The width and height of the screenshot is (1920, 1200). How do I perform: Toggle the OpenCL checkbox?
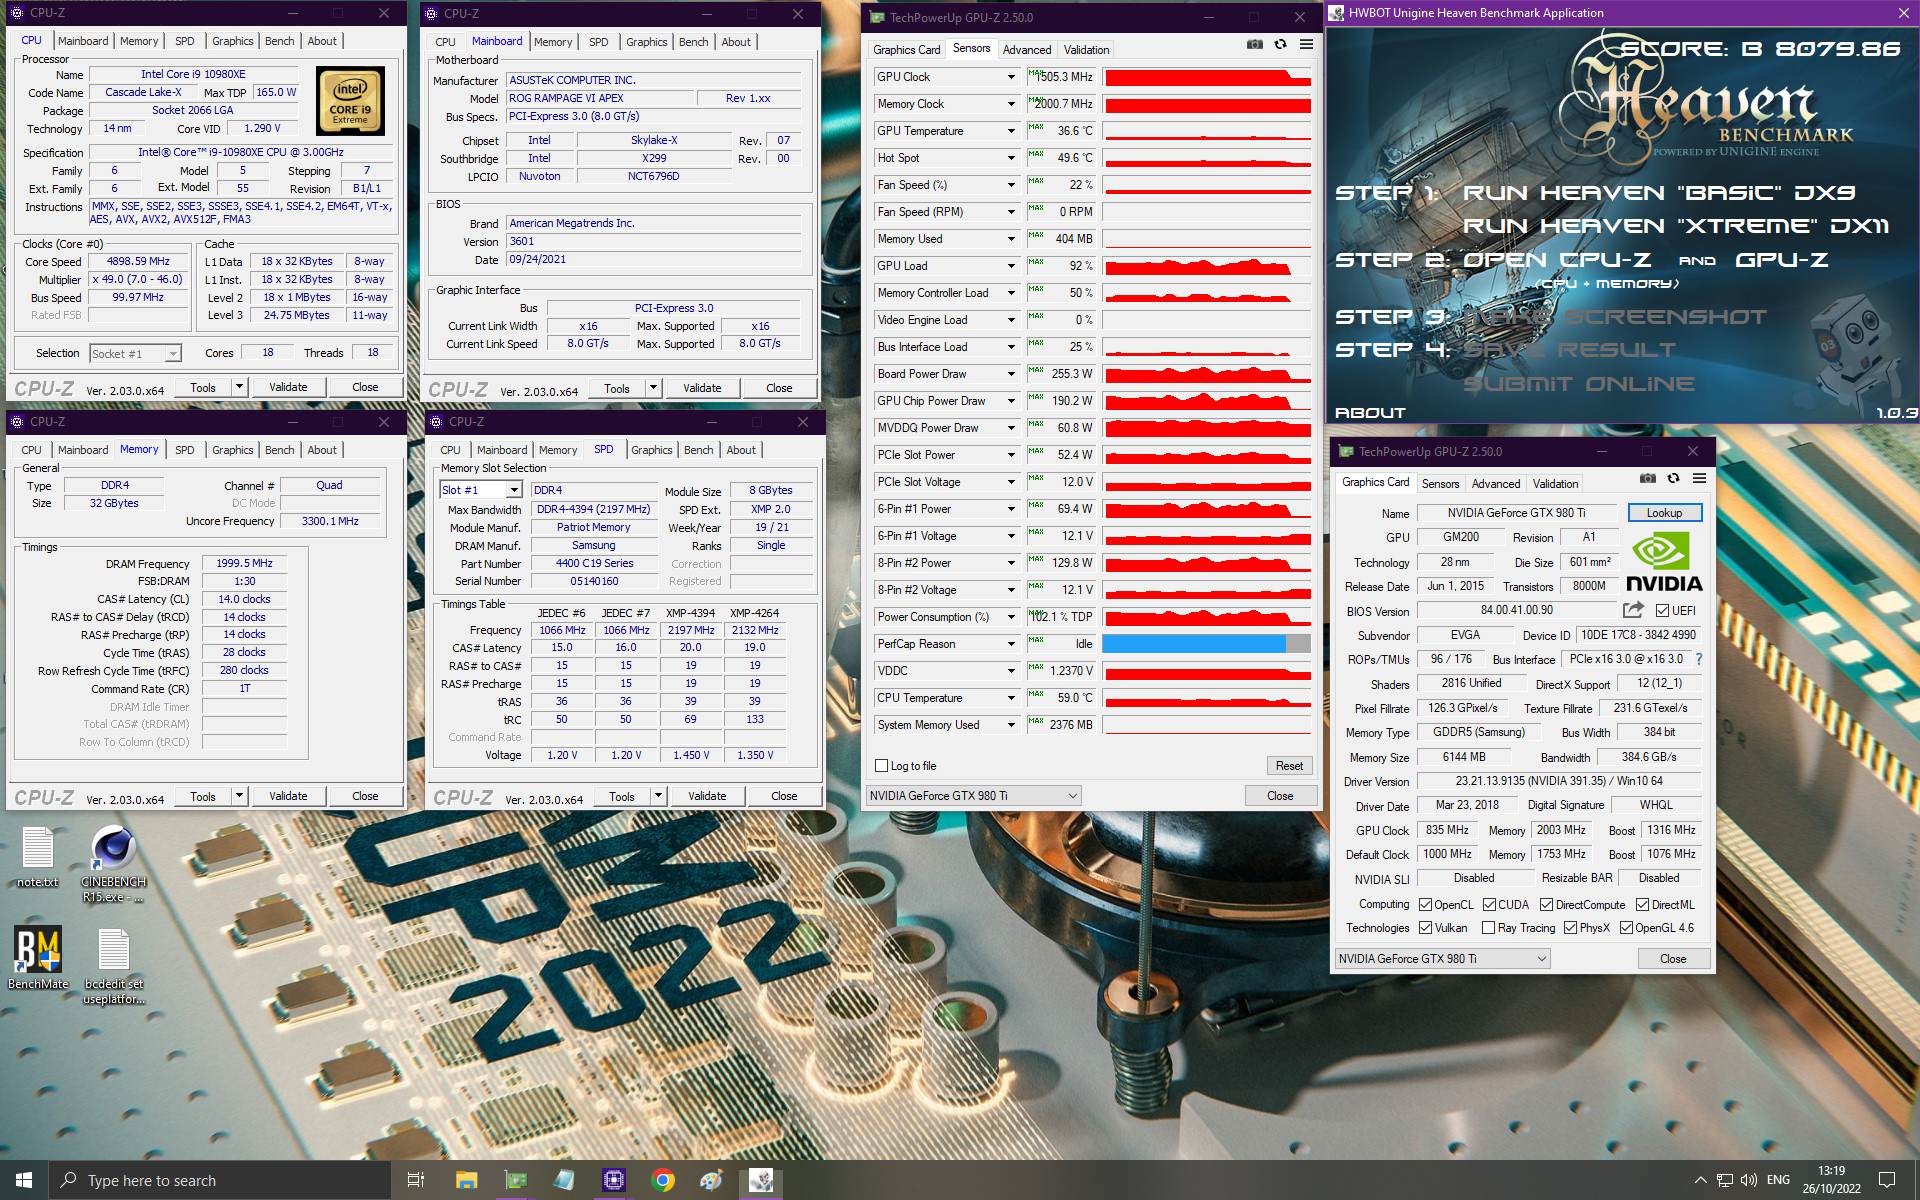(1425, 904)
